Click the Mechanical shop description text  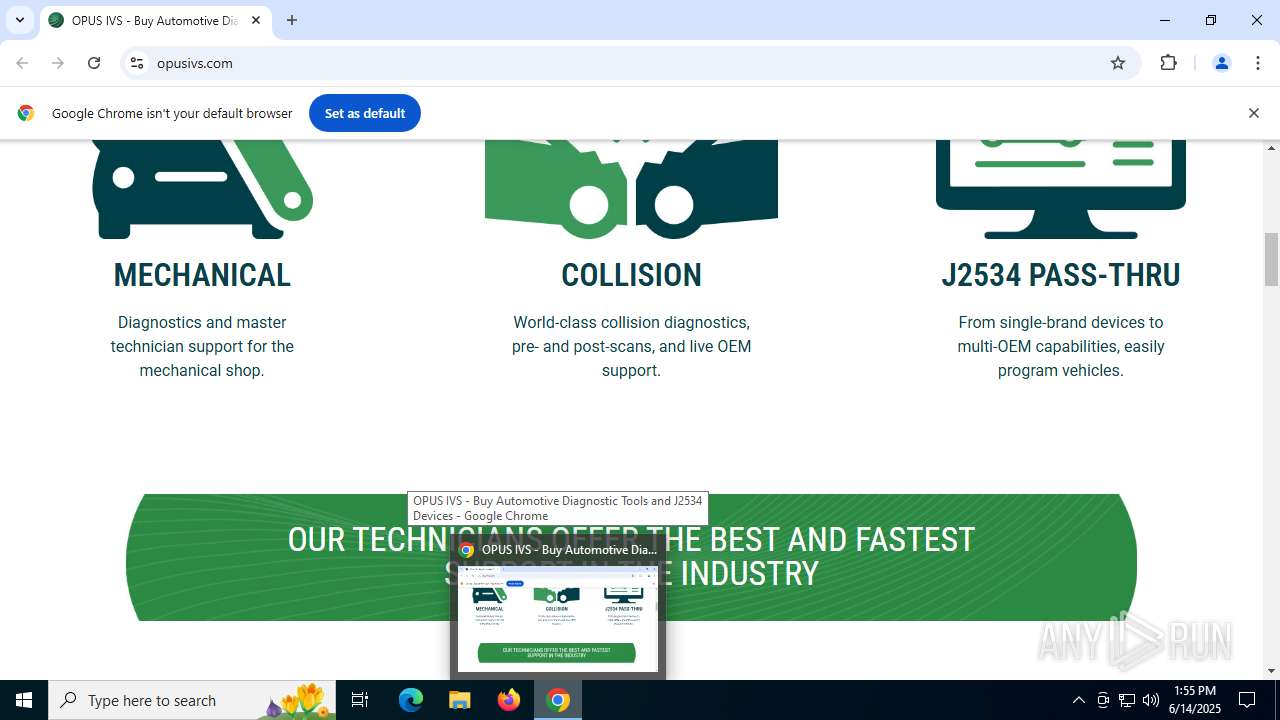(x=202, y=346)
